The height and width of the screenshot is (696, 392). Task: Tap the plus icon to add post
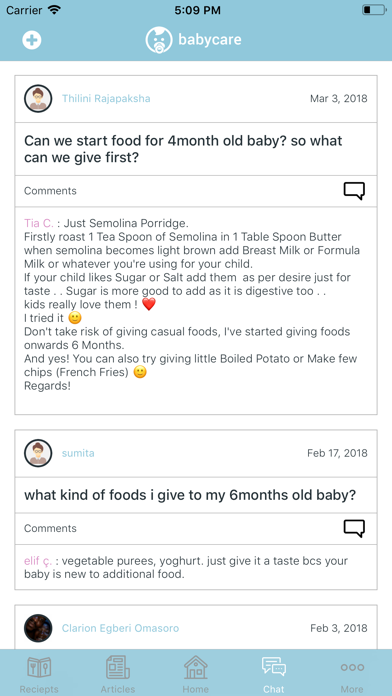pyautogui.click(x=32, y=40)
